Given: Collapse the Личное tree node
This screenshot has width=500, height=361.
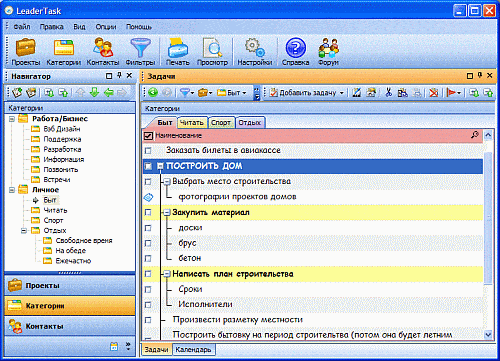Looking at the screenshot, I should pos(12,190).
